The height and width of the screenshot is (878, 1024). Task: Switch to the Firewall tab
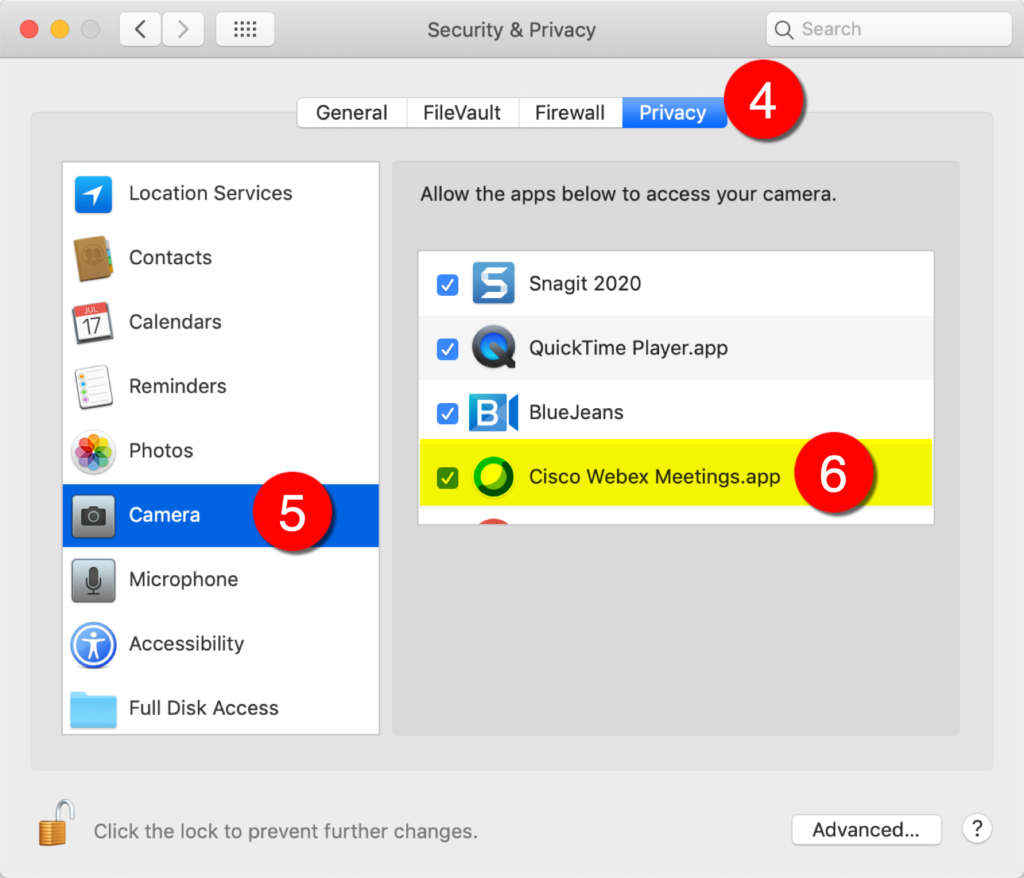click(570, 113)
